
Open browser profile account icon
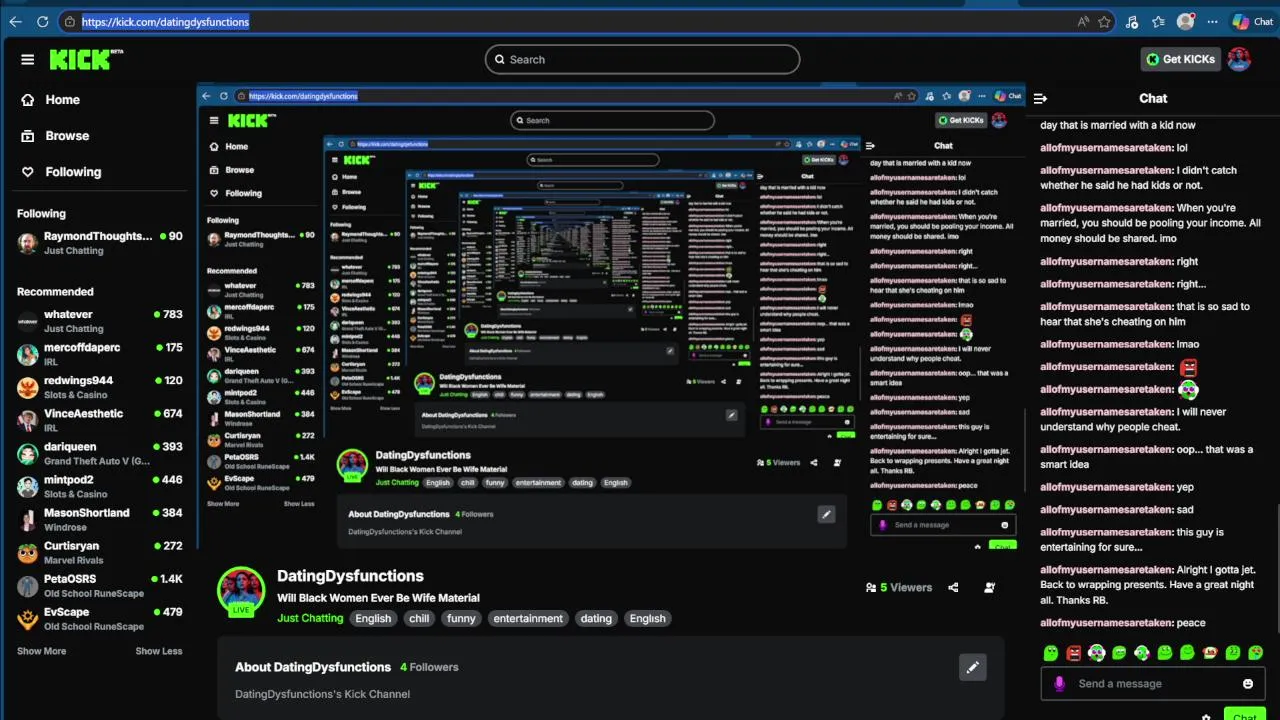pyautogui.click(x=1186, y=21)
